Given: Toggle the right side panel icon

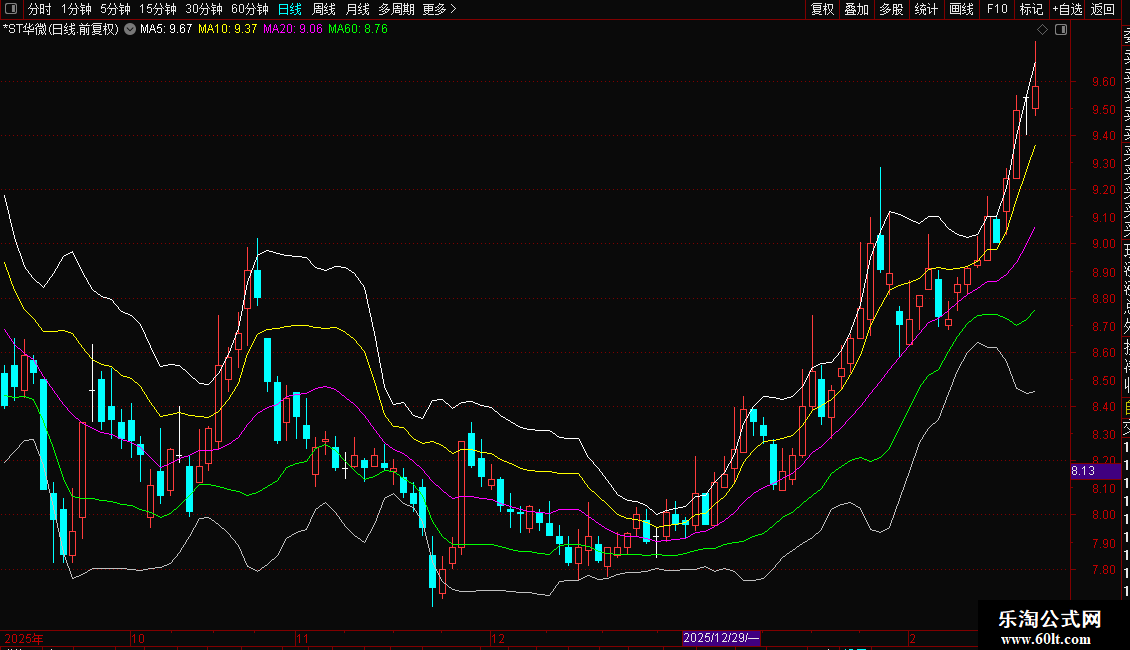Looking at the screenshot, I should pos(1061,30).
